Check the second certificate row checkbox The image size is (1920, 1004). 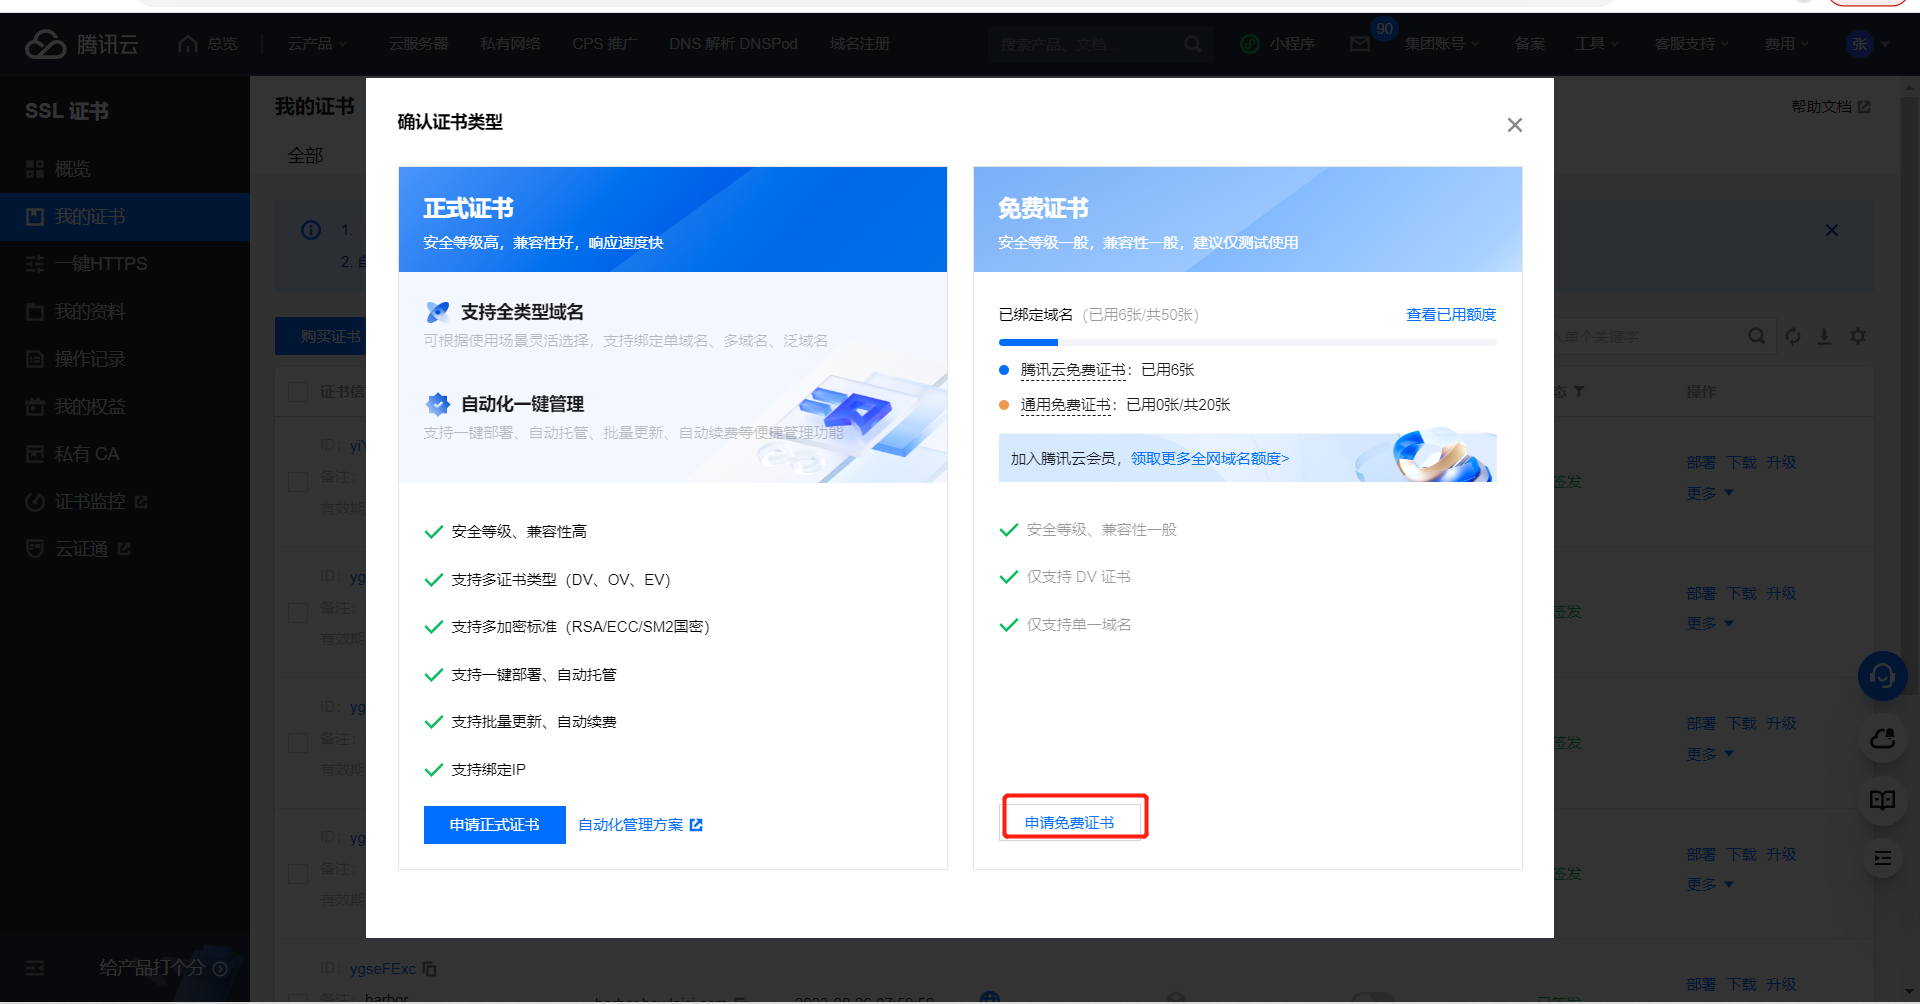[298, 612]
